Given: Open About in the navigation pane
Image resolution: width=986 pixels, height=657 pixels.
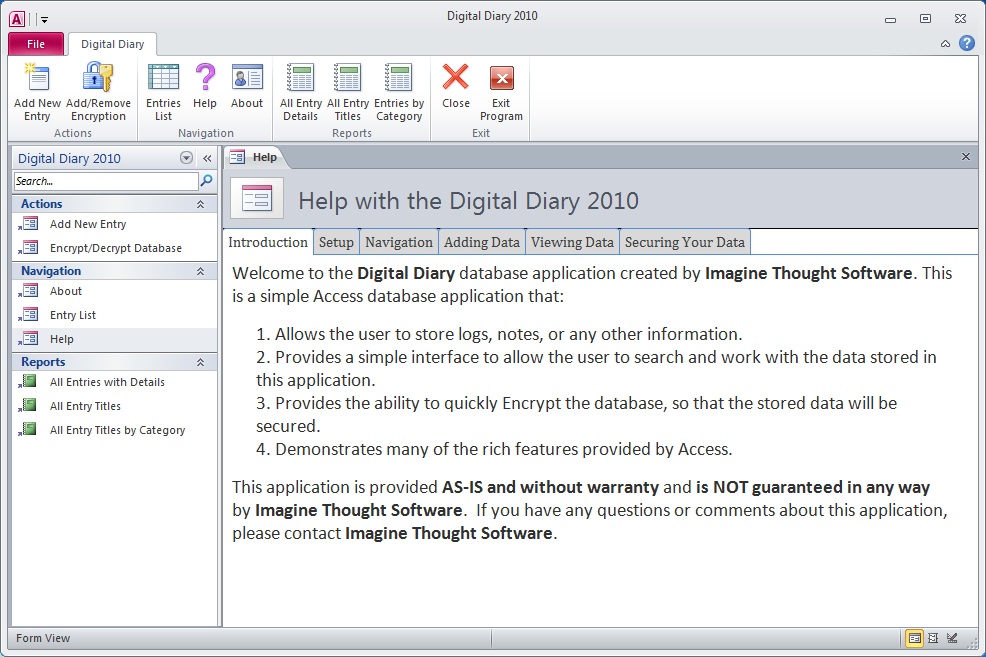Looking at the screenshot, I should (114, 291).
